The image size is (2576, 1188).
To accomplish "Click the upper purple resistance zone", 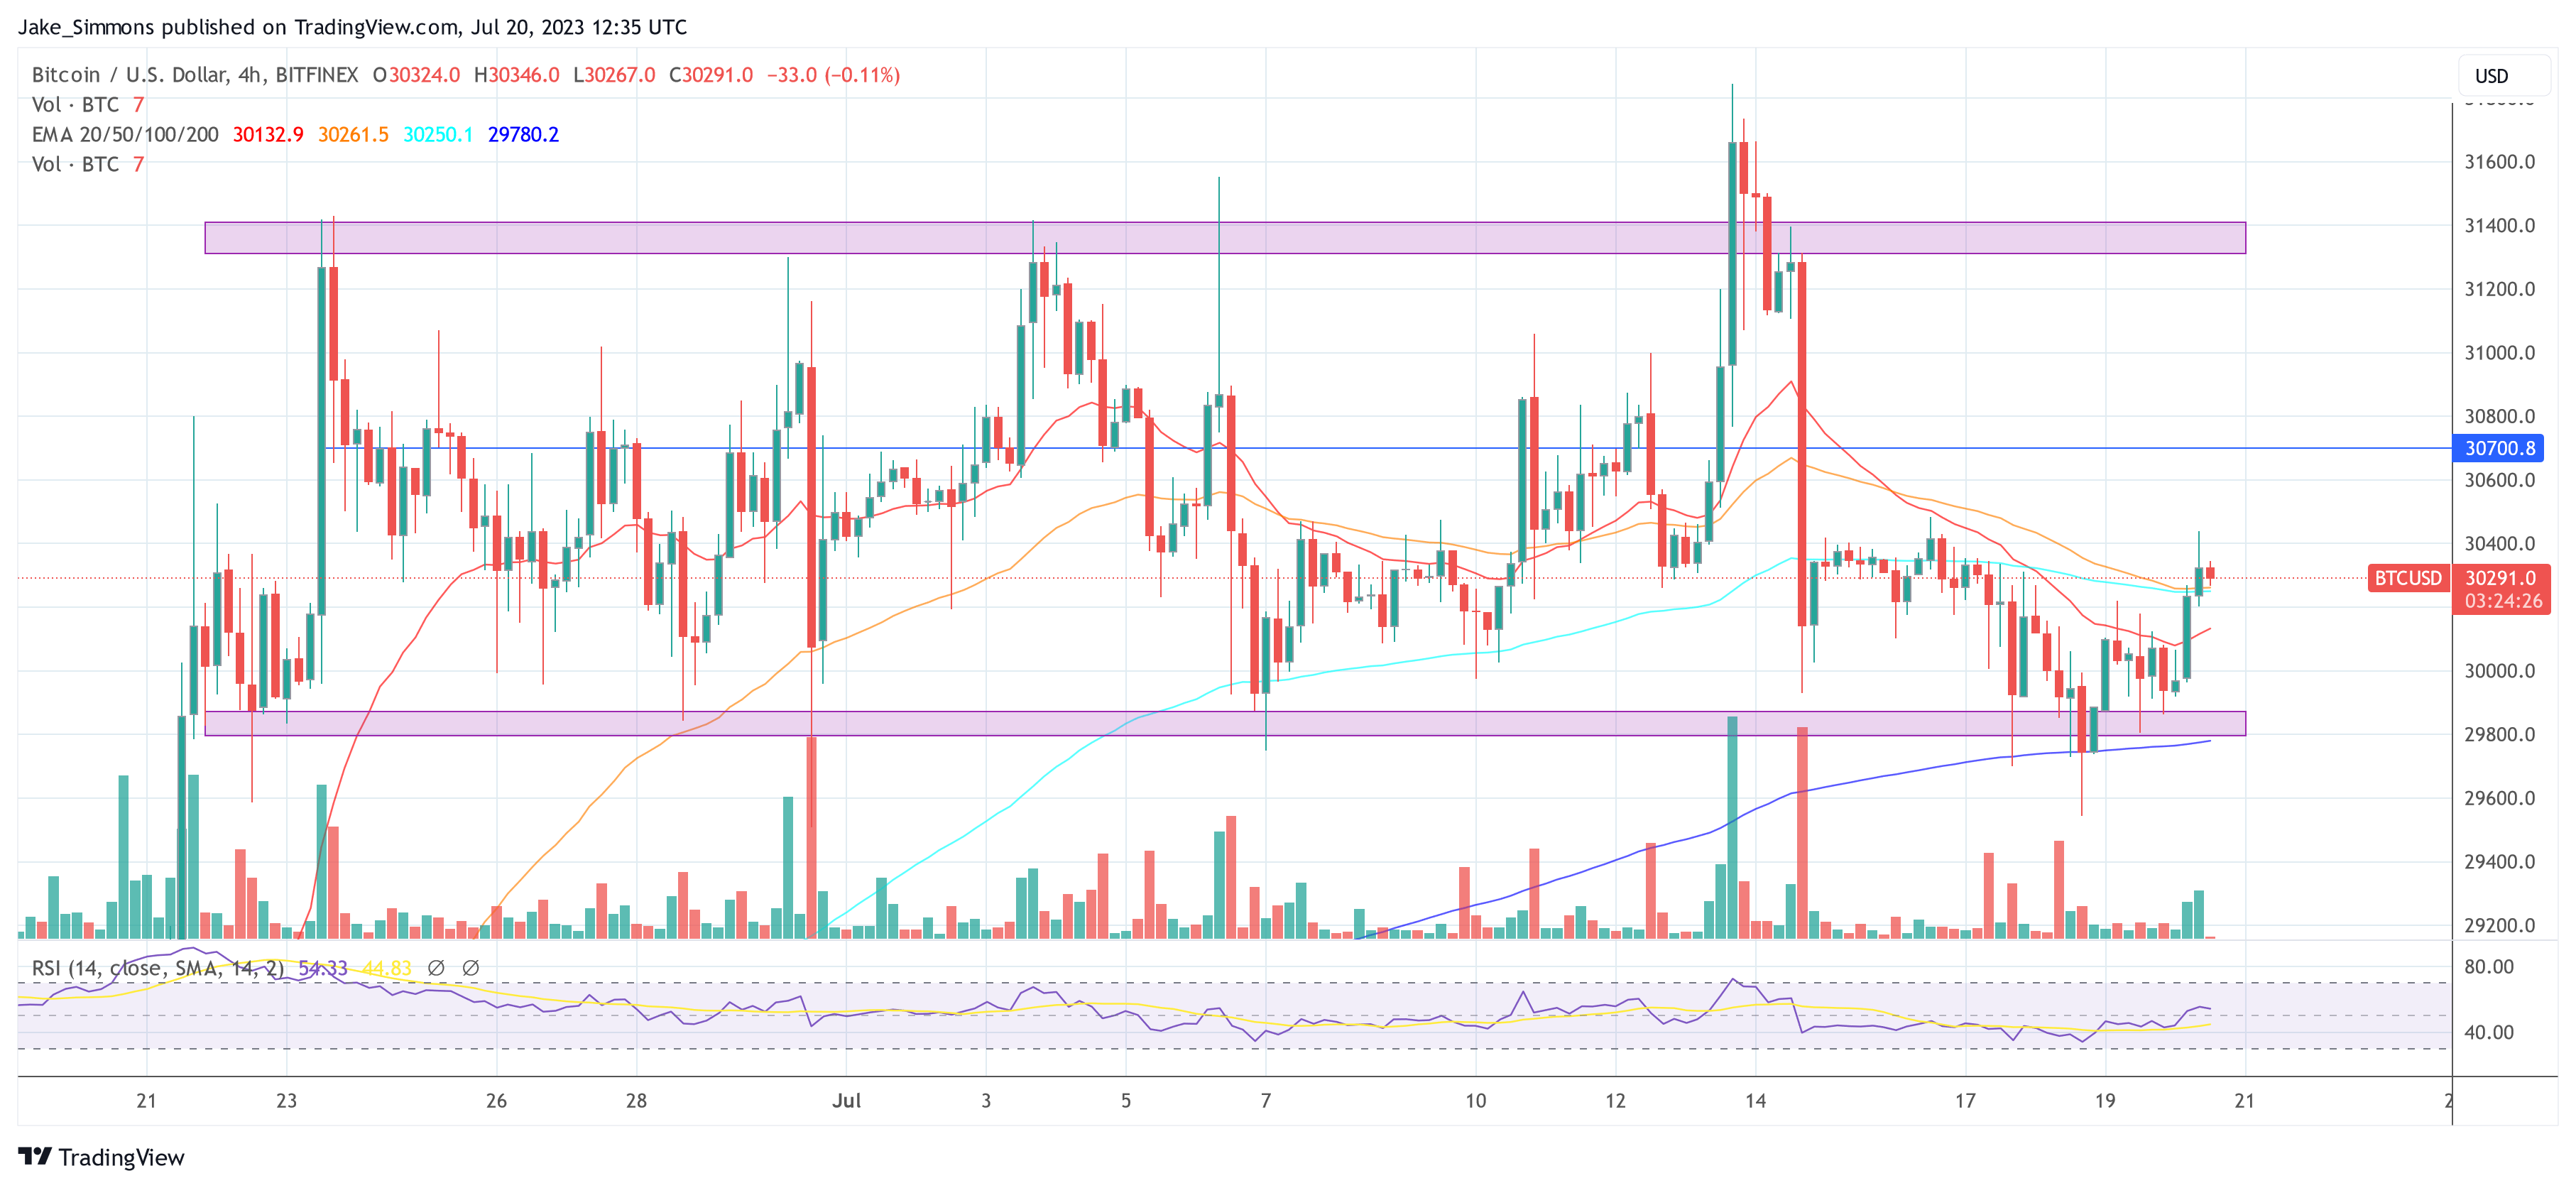I will [1225, 238].
